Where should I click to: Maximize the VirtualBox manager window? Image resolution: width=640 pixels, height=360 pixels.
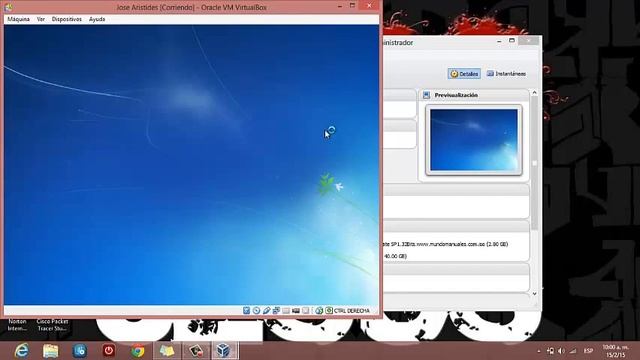(x=511, y=40)
